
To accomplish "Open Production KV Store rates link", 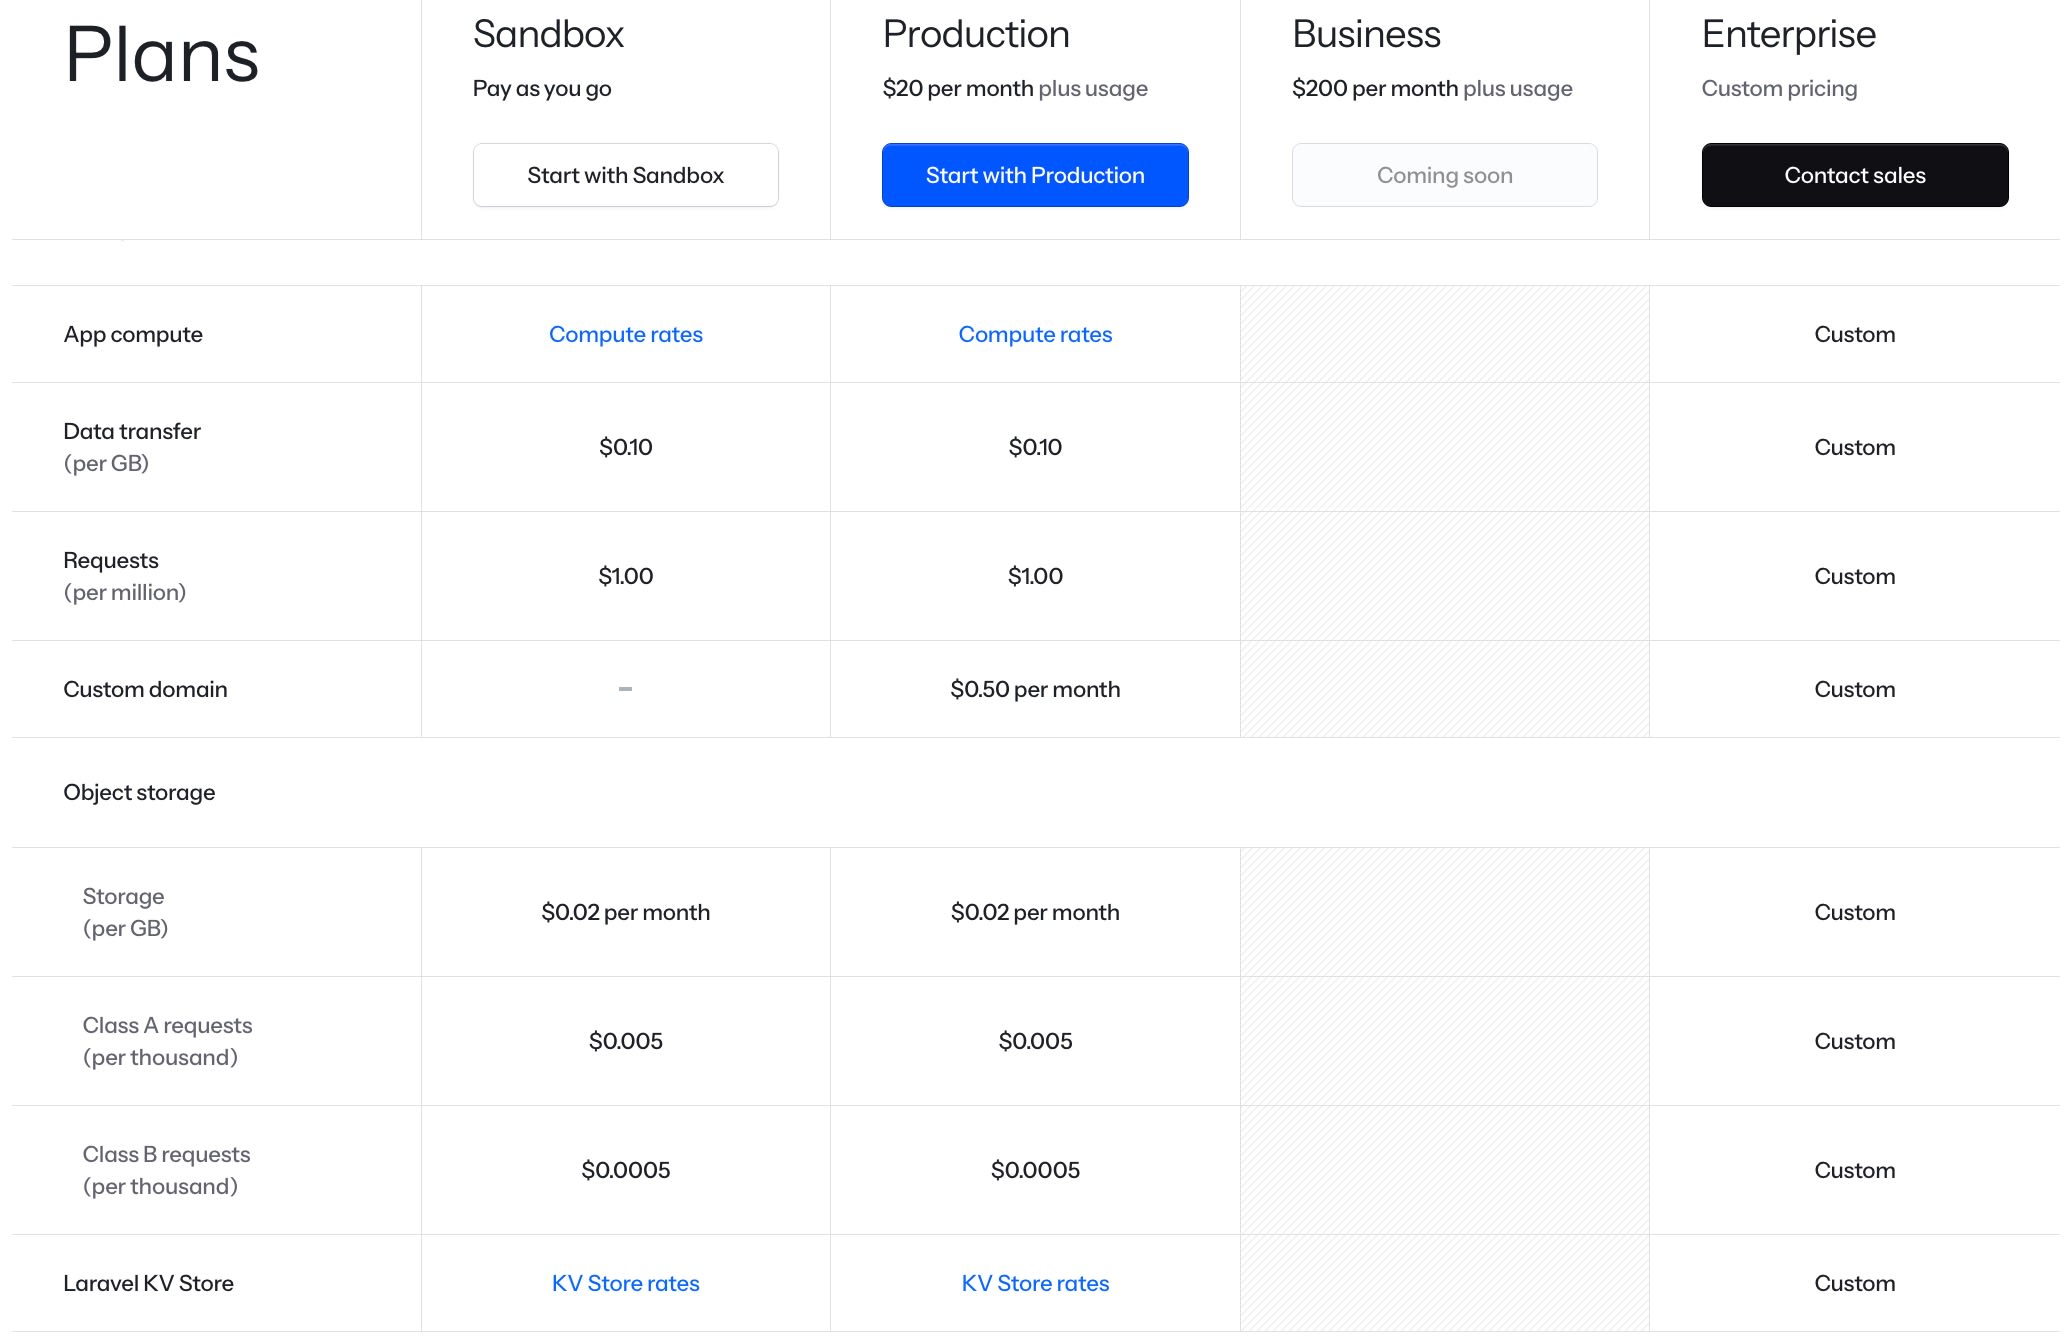I will (1034, 1283).
